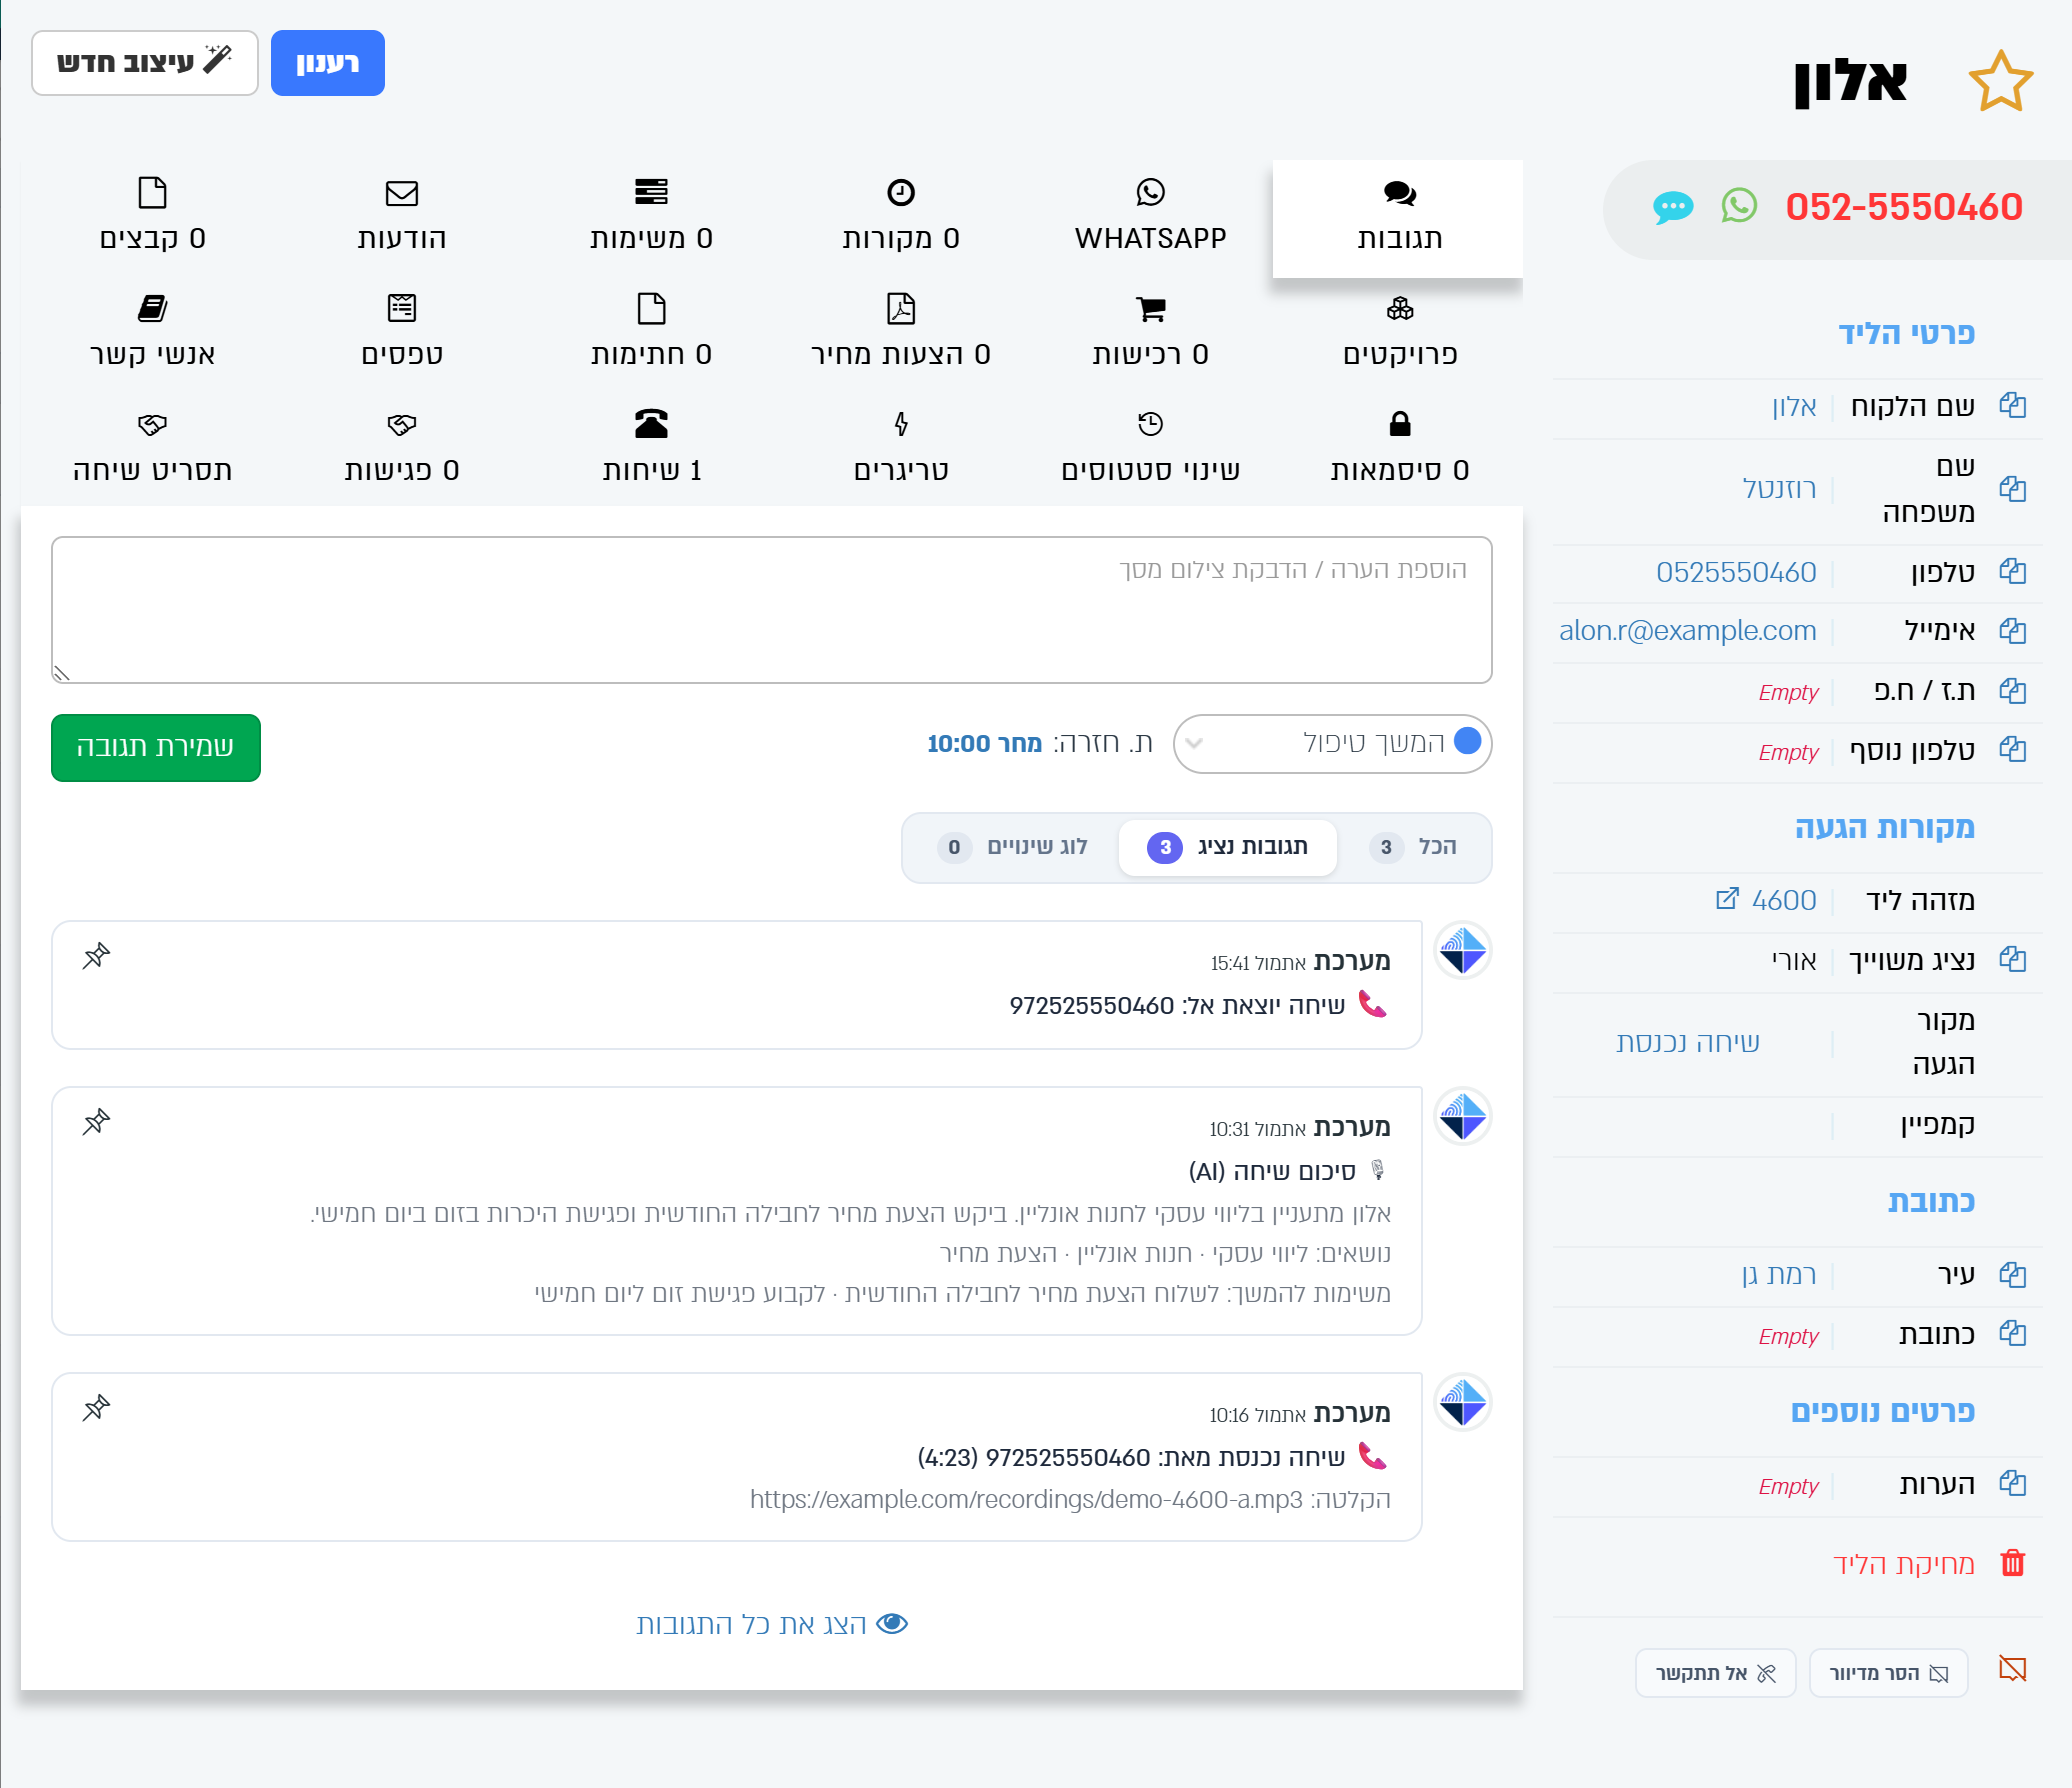The height and width of the screenshot is (1788, 2072).
Task: Save comment with שמירת תגובה button
Action: click(x=156, y=747)
